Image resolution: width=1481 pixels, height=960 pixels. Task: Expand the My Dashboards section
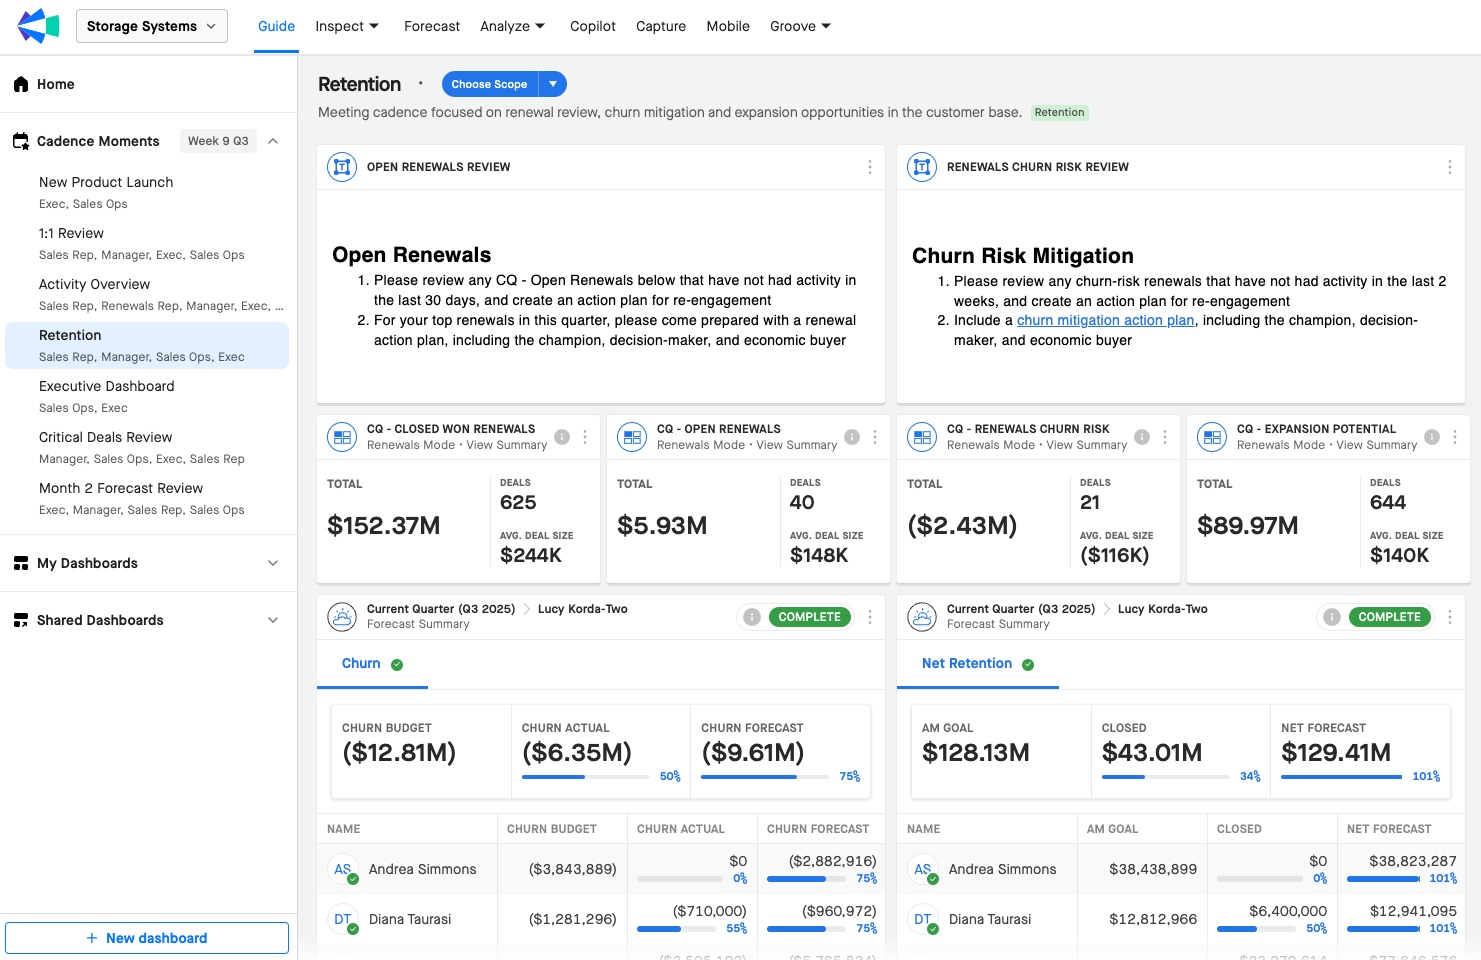(x=273, y=563)
